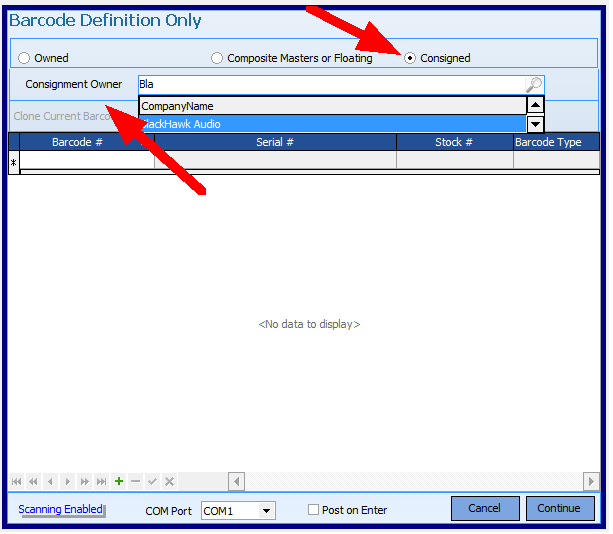Screen dimensions: 613x534
Task: Click the Serial # column header
Action: (275, 142)
